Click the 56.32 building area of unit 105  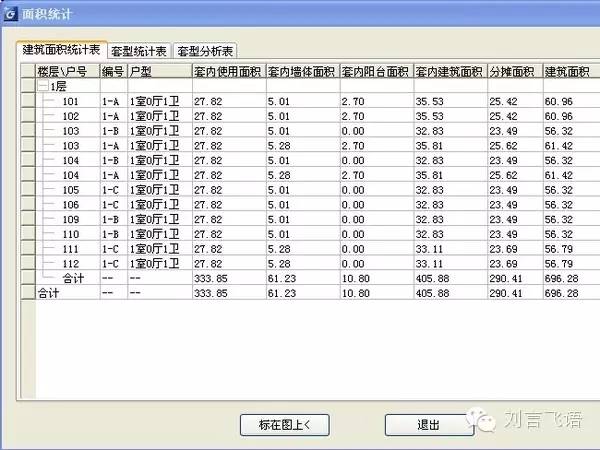click(558, 190)
